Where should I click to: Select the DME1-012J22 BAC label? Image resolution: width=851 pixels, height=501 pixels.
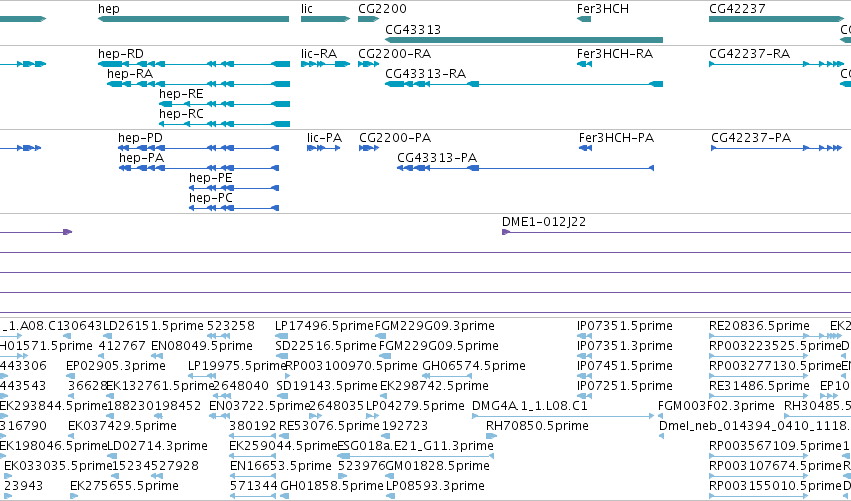coord(543,222)
